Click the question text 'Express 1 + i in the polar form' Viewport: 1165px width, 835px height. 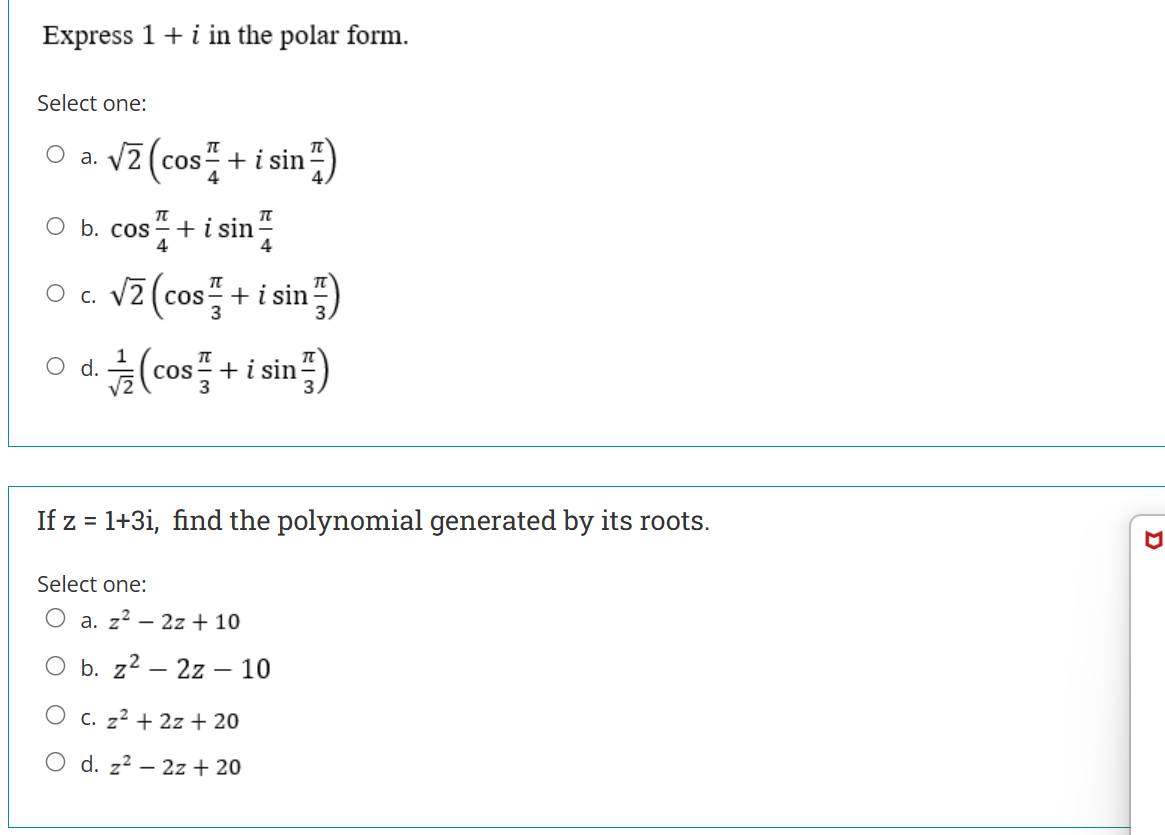[225, 36]
